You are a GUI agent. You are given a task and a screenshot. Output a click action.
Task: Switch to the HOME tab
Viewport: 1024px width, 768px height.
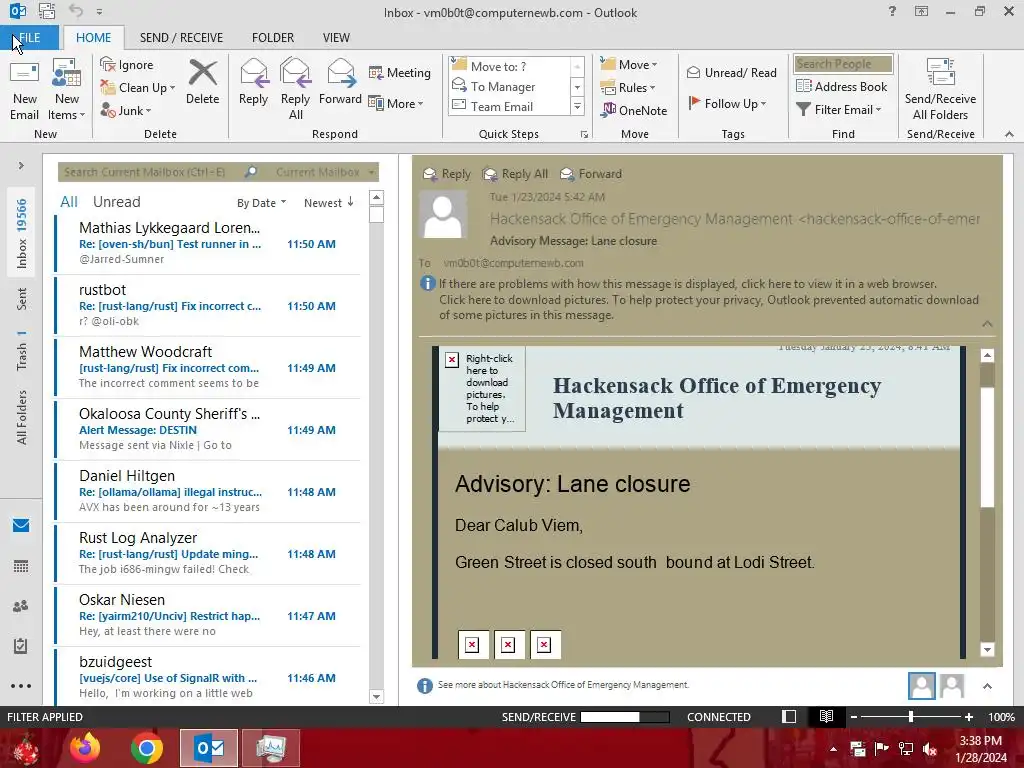93,37
